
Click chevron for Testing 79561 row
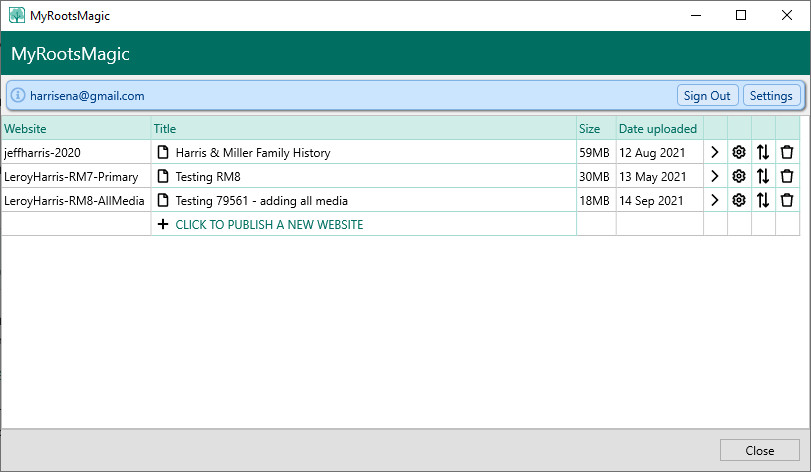pos(715,200)
